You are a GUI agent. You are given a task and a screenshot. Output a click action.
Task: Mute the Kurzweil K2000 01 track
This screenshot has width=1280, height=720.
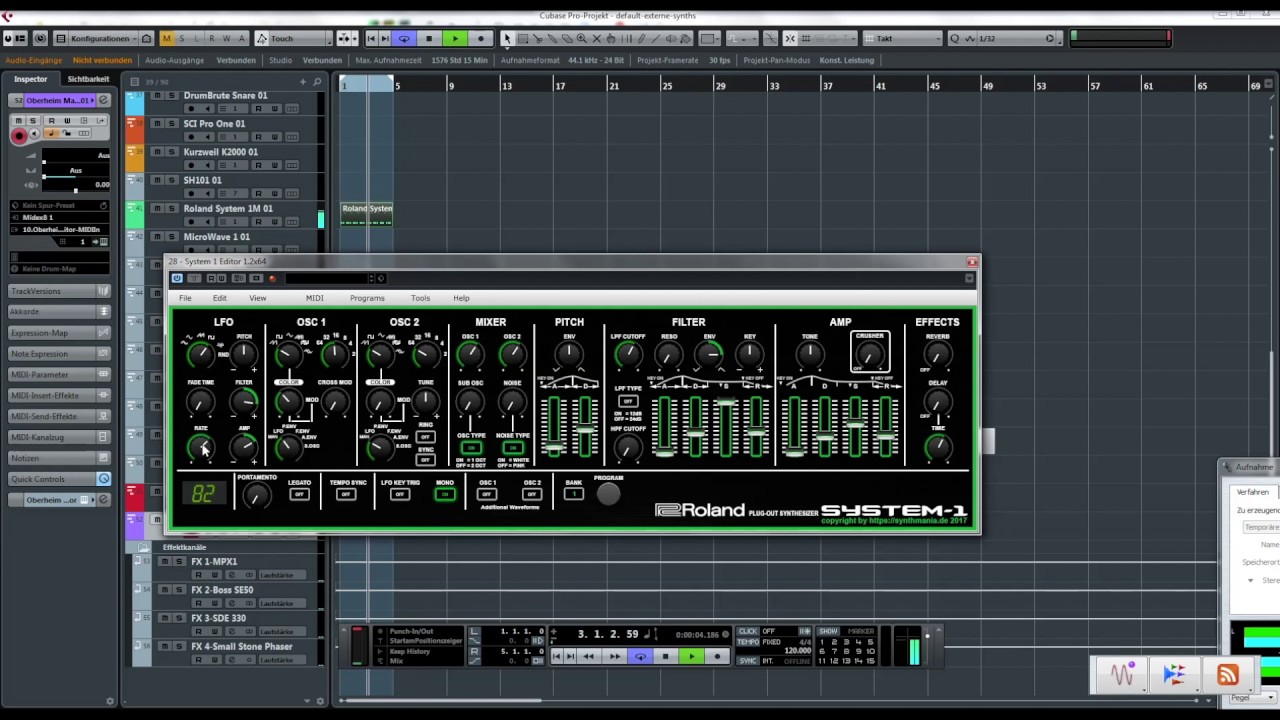[x=157, y=152]
